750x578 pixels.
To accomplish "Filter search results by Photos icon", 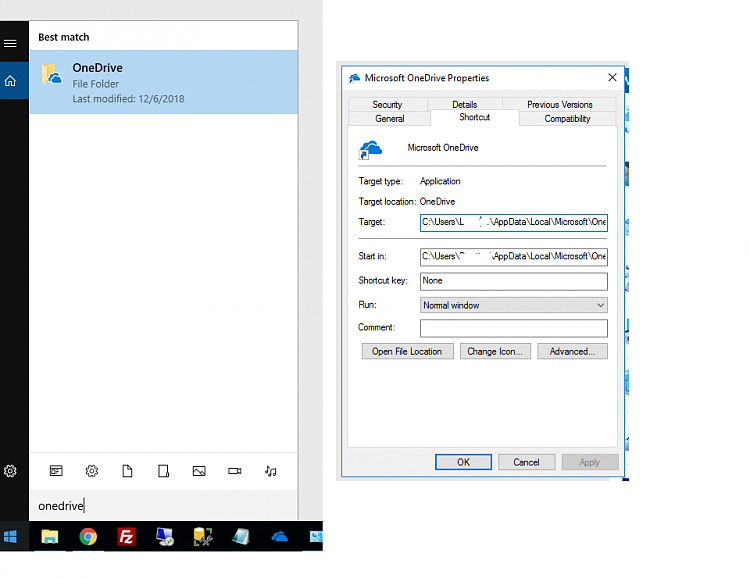I will tap(199, 471).
